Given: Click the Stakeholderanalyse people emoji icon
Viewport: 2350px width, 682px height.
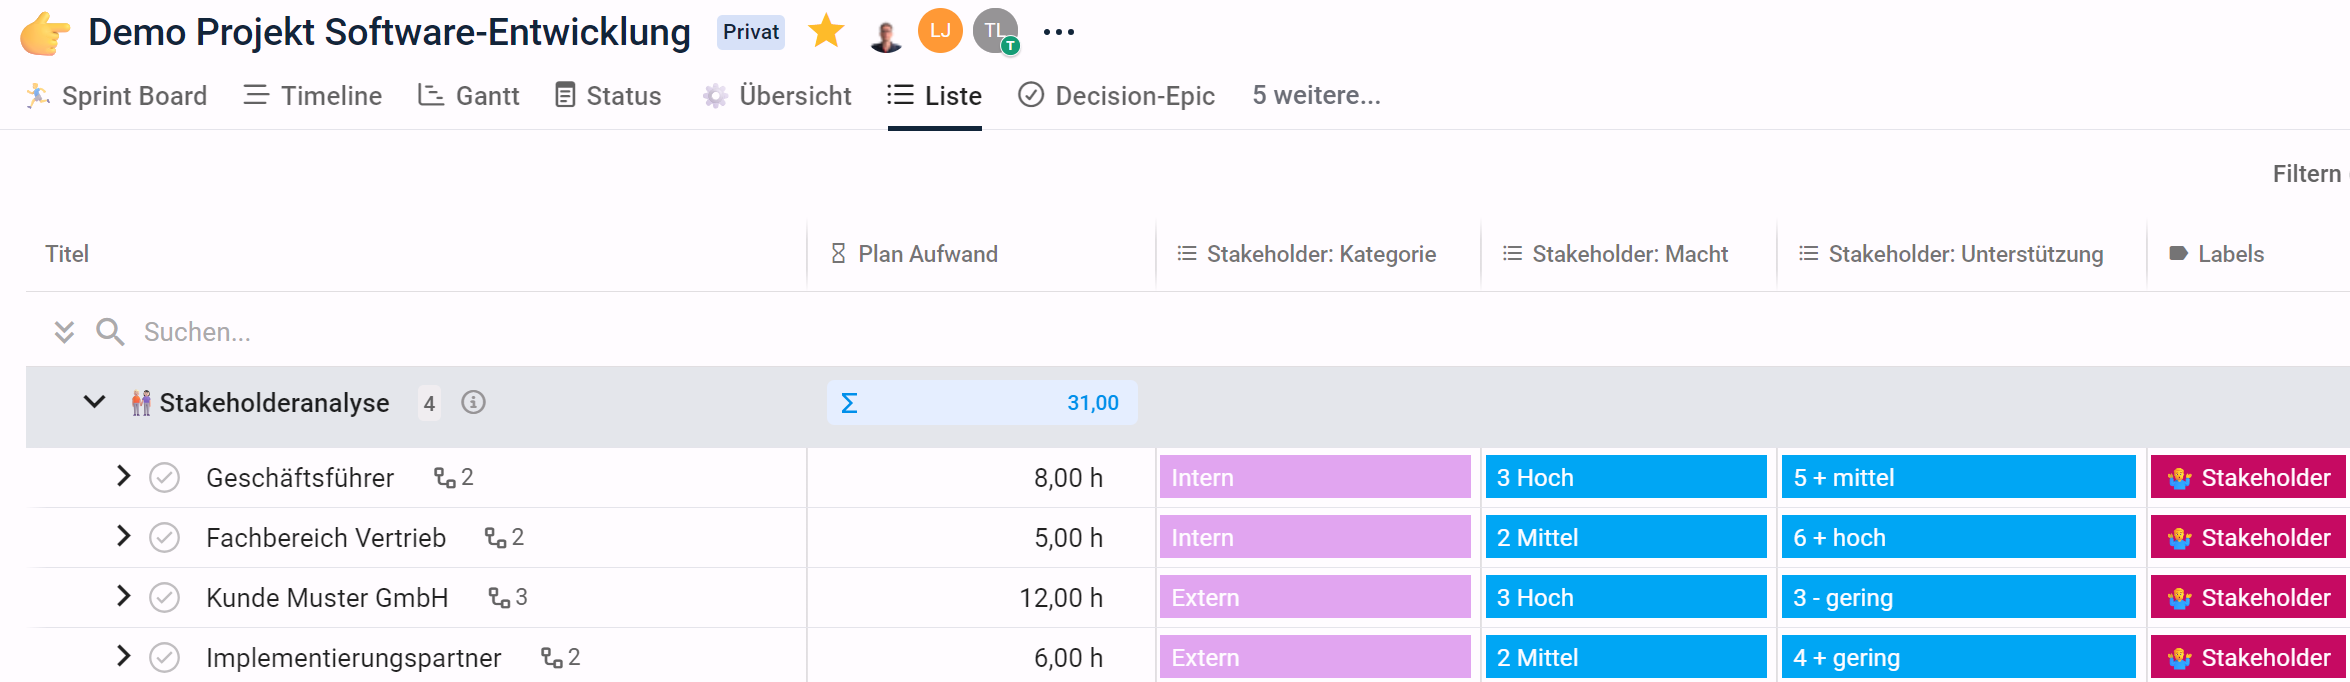Looking at the screenshot, I should click(x=141, y=403).
